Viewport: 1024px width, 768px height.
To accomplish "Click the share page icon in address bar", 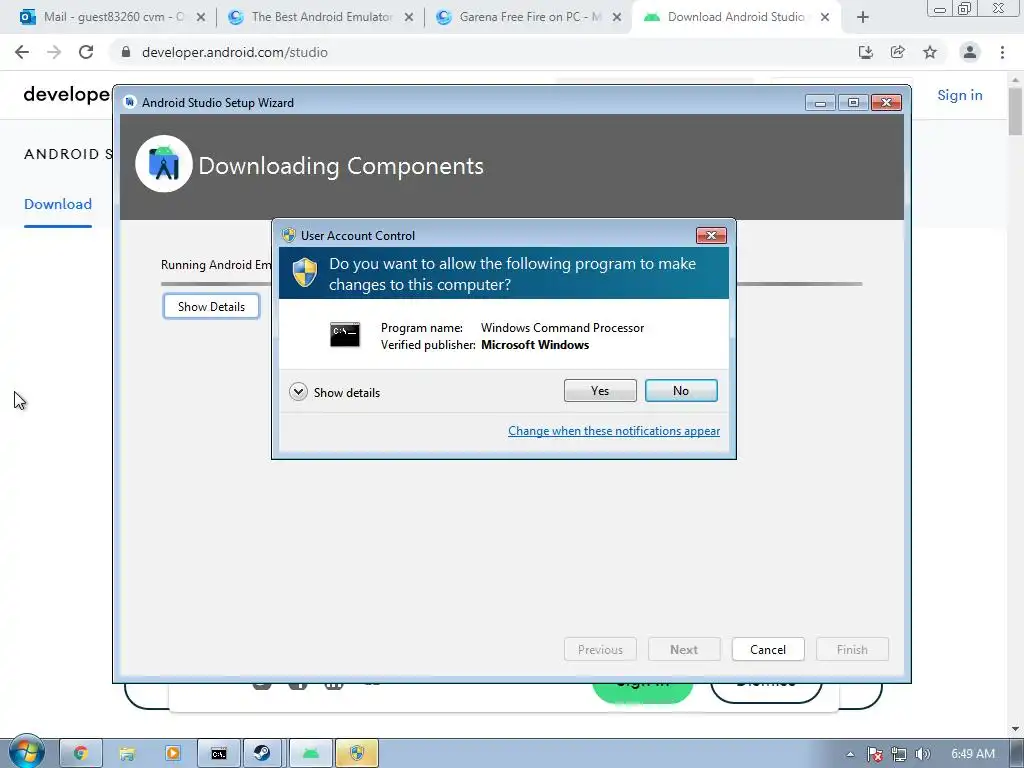I will 897,52.
